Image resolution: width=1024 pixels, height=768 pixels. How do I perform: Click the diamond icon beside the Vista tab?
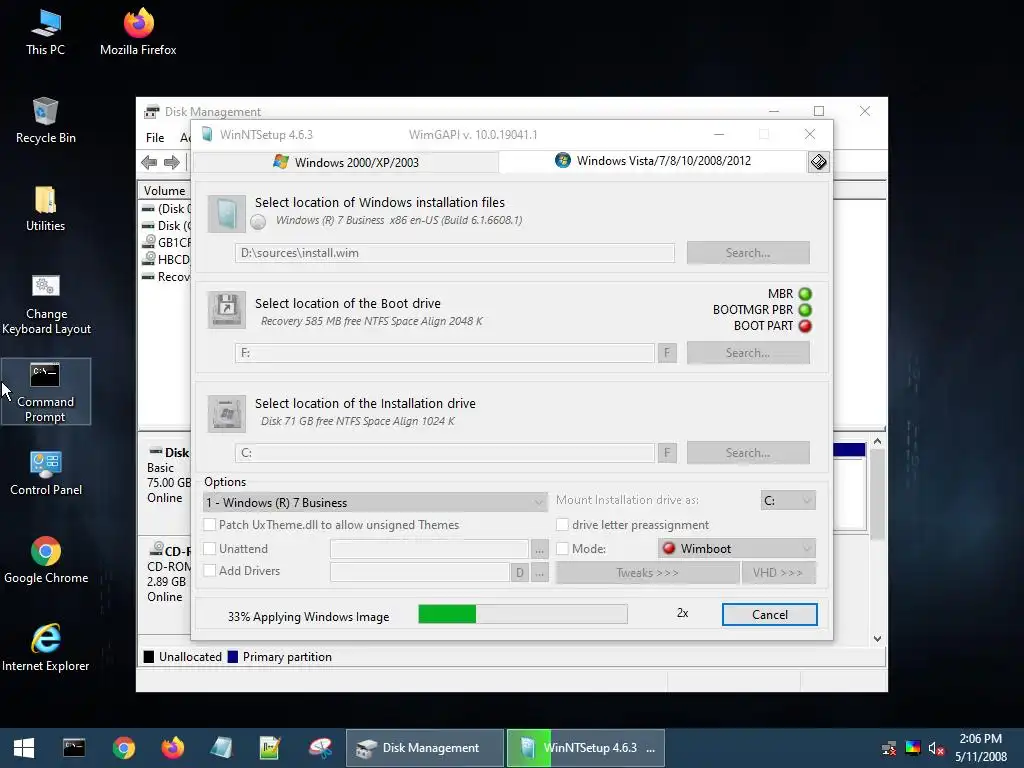[818, 162]
